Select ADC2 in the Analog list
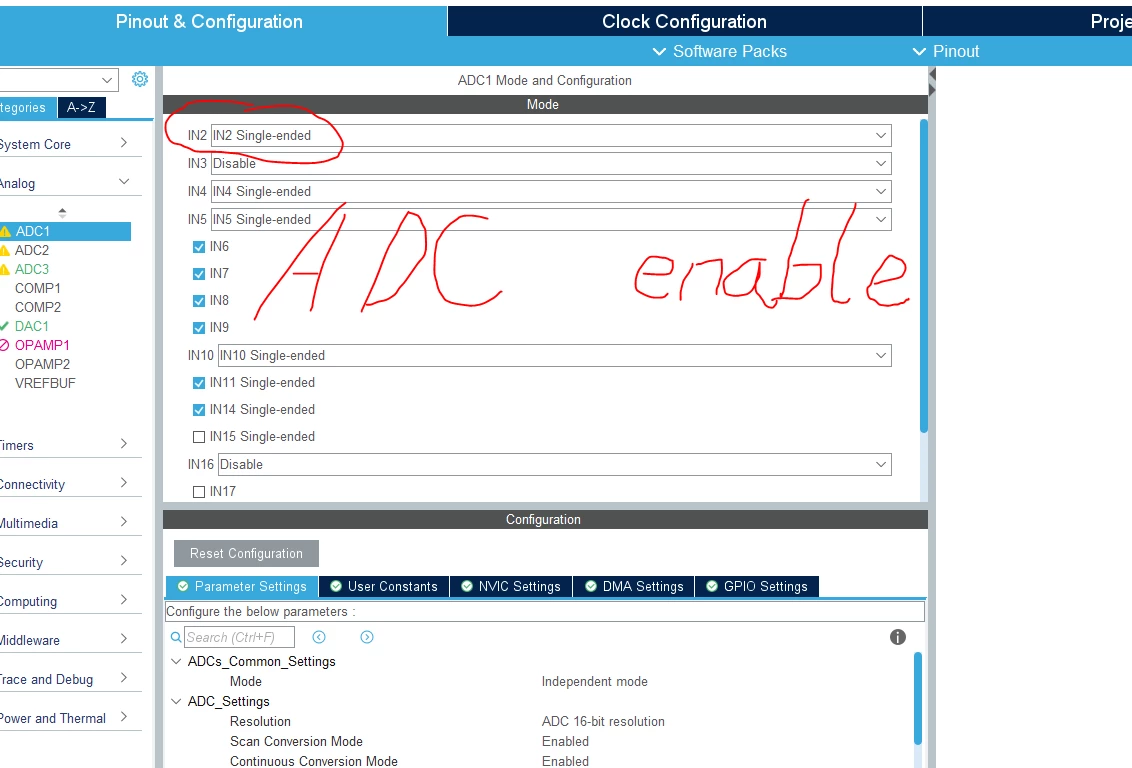Image resolution: width=1132 pixels, height=768 pixels. (32, 250)
